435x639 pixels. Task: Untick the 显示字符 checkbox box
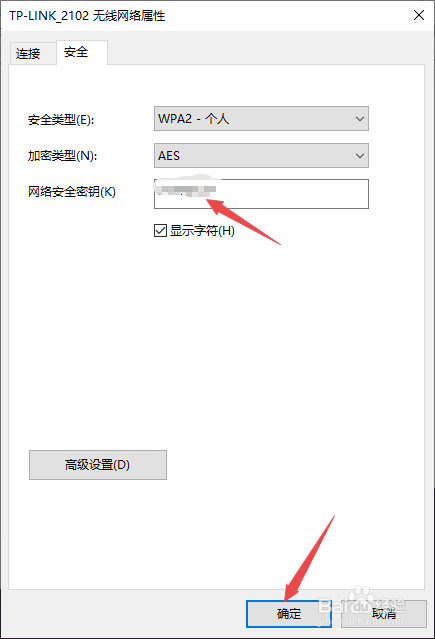[160, 230]
